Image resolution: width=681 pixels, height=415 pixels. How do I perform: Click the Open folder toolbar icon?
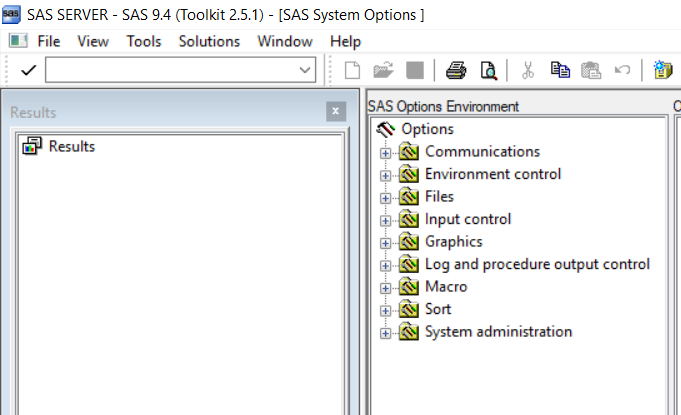(383, 70)
